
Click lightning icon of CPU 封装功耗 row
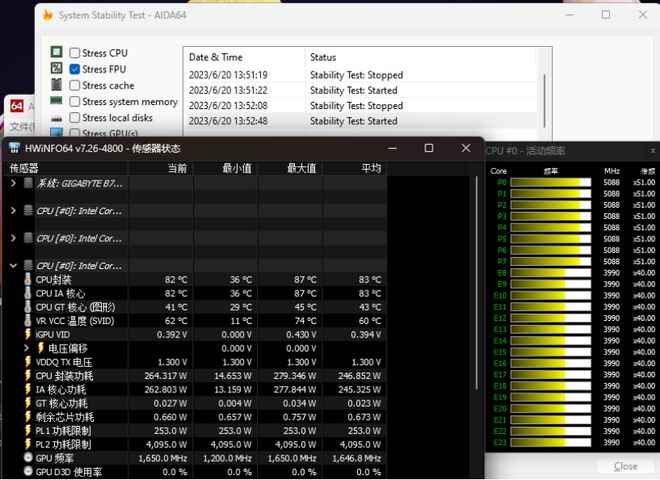[x=28, y=375]
